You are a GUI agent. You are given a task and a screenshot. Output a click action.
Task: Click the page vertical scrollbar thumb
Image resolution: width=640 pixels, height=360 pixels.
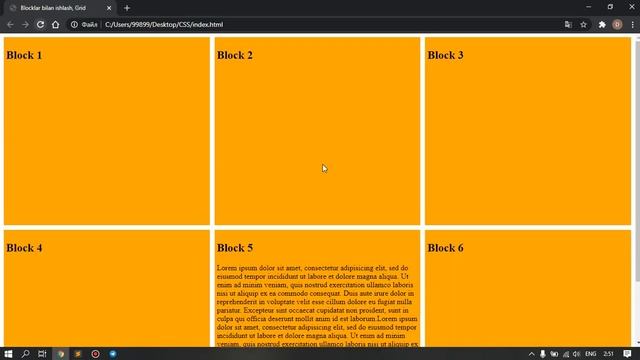pos(638,161)
